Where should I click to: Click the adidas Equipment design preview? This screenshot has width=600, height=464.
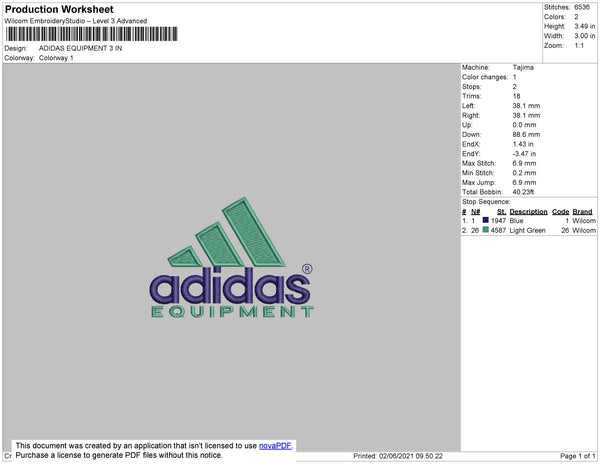point(232,257)
